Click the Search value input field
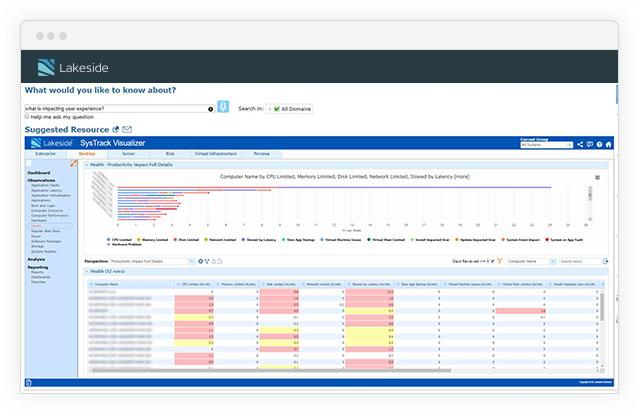The width and height of the screenshot is (639, 414). pyautogui.click(x=580, y=261)
